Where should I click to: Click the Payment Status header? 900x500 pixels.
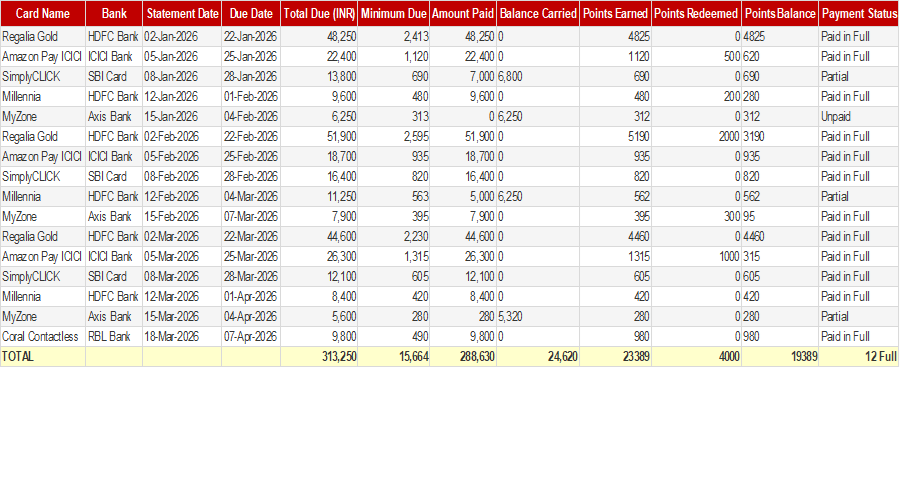859,14
